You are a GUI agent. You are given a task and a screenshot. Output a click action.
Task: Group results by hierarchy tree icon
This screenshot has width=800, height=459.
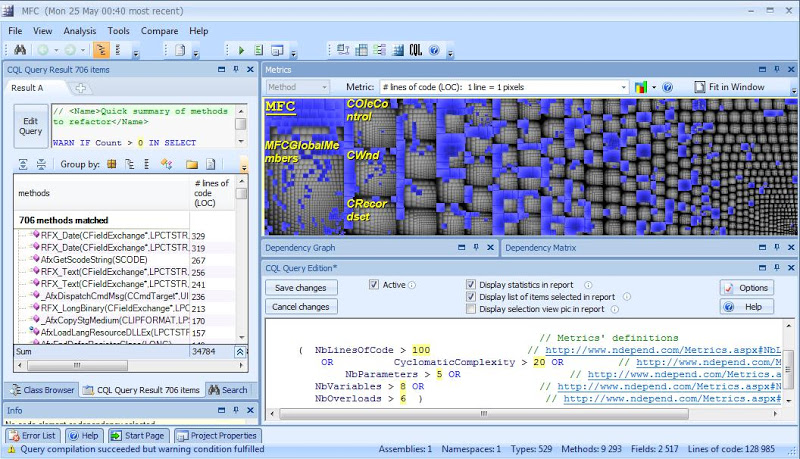coord(130,164)
